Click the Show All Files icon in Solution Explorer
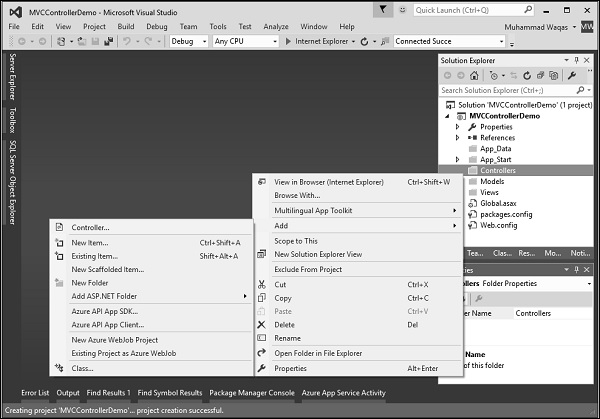The image size is (600, 419). tap(553, 76)
